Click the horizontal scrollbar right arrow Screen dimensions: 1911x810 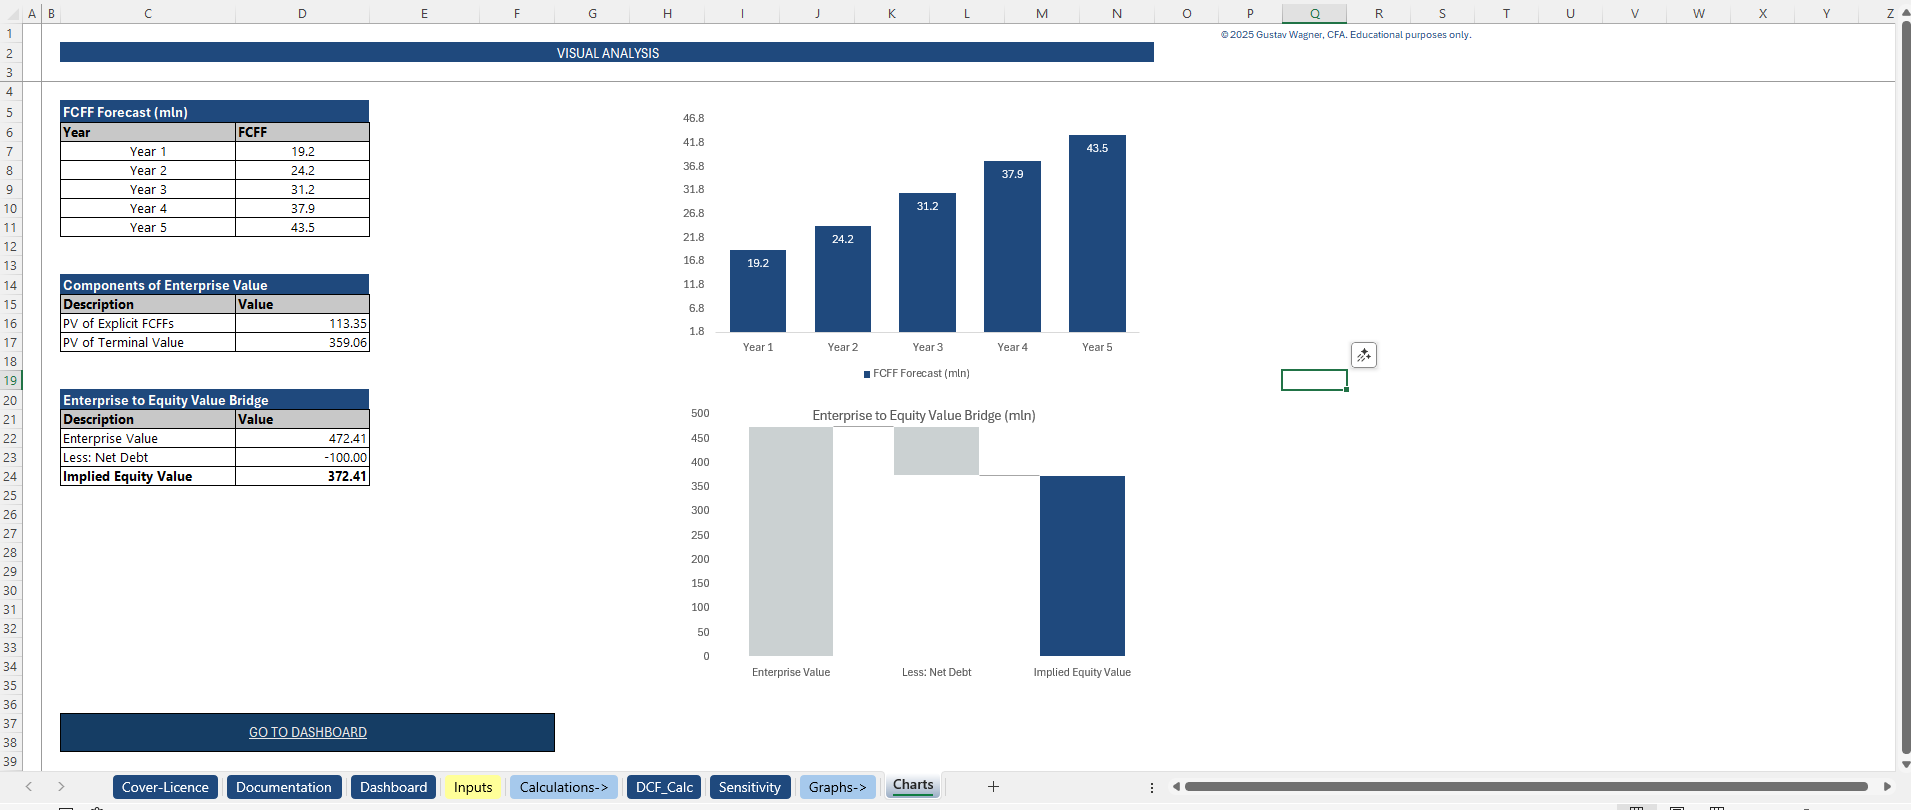point(1887,787)
